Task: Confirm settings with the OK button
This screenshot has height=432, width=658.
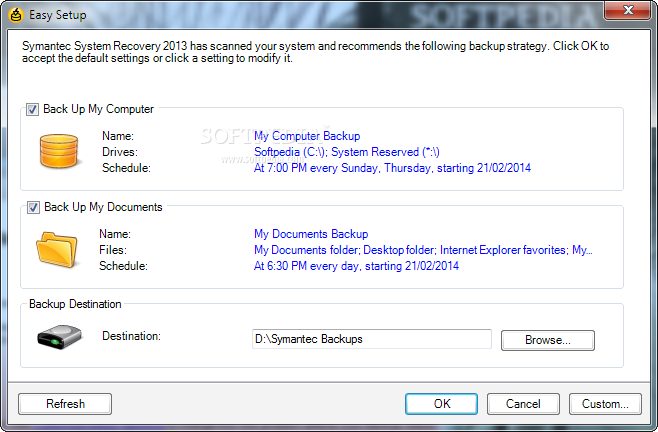Action: click(441, 404)
